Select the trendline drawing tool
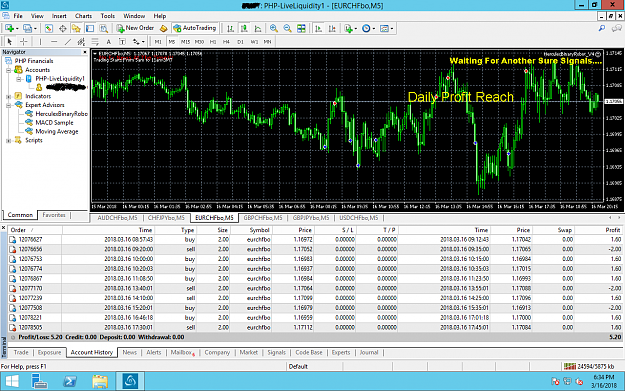This screenshot has width=625, height=391. tap(68, 41)
